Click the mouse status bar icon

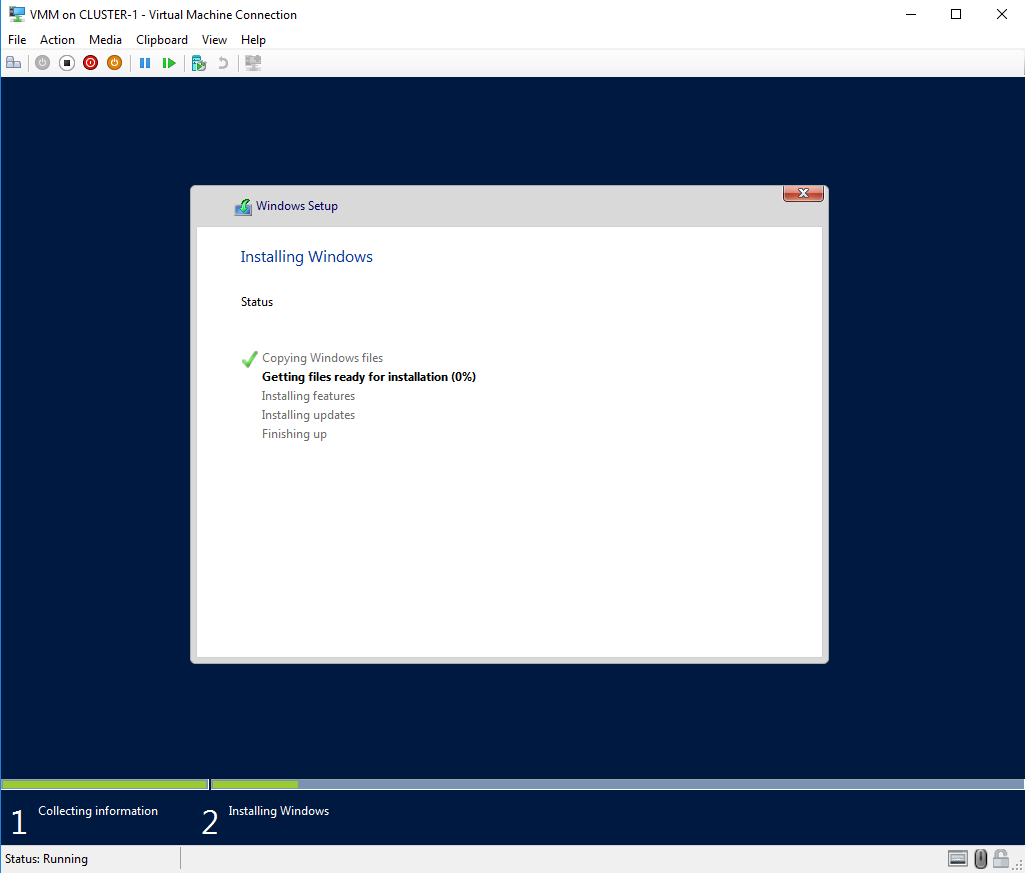coord(981,858)
